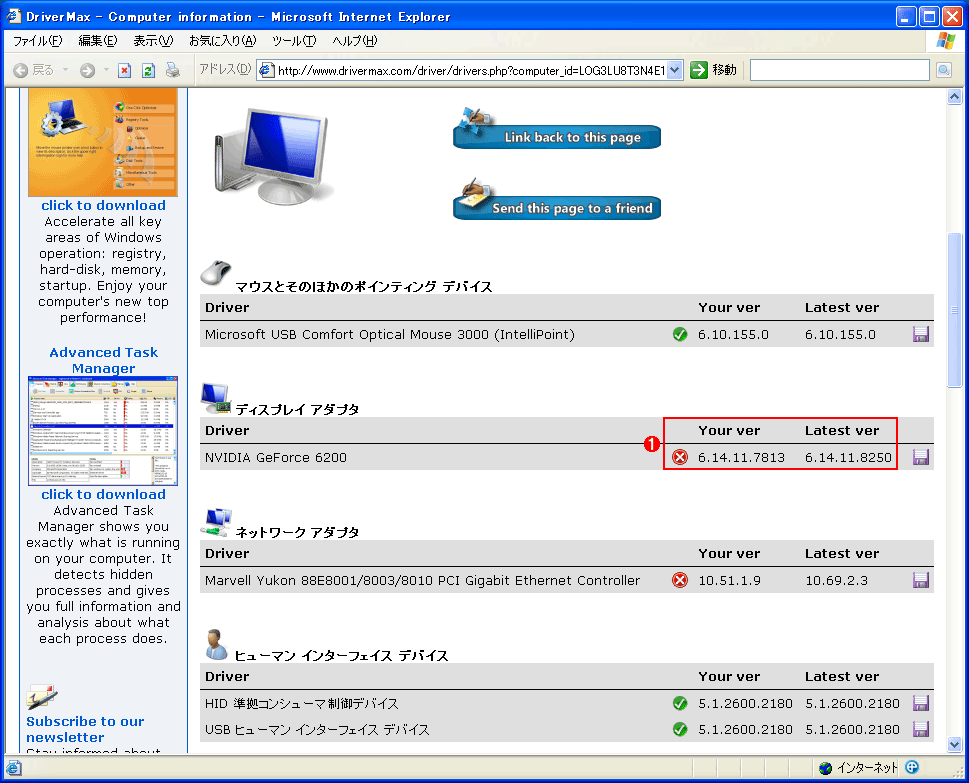969x783 pixels.
Task: Open the お気に入り(A) menu
Action: click(222, 41)
